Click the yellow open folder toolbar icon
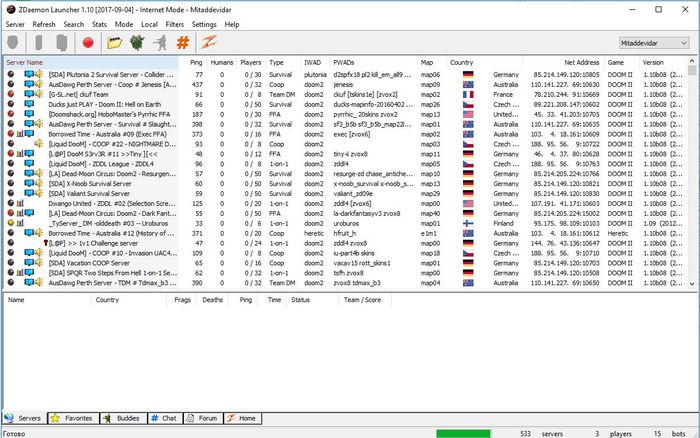Viewport: 700px width, 438px height. tap(114, 43)
